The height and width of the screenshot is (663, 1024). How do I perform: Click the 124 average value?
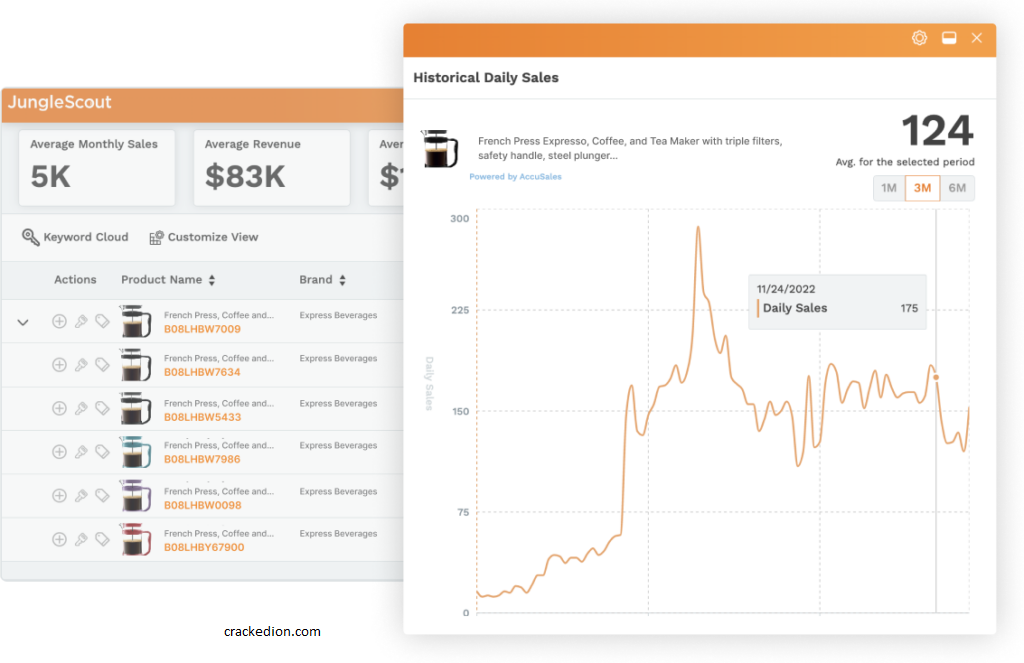click(937, 131)
